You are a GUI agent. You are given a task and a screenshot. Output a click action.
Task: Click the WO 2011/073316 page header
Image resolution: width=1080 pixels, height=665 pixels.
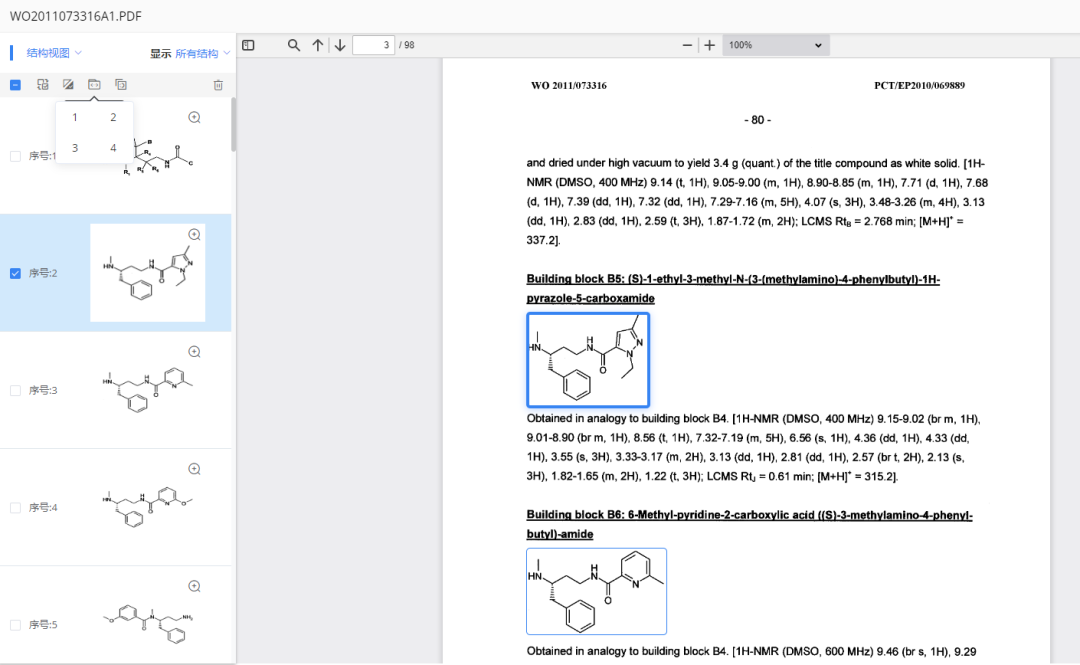[x=569, y=85]
